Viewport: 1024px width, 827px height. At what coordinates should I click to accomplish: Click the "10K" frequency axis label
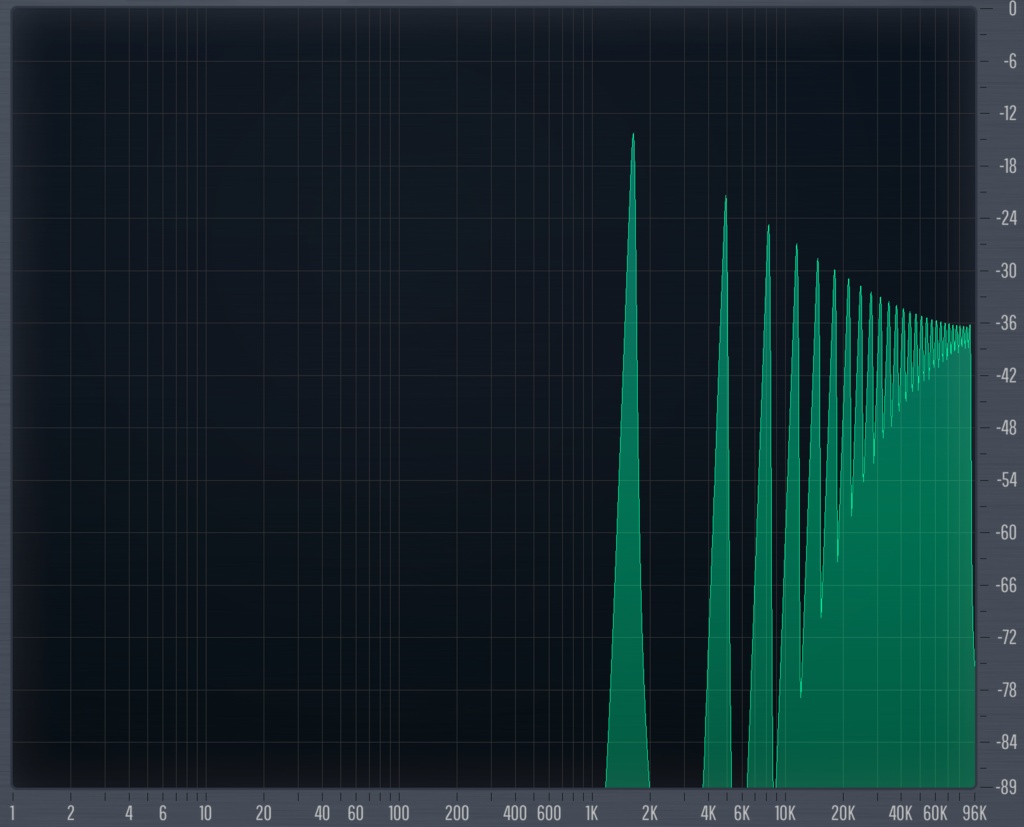point(785,813)
